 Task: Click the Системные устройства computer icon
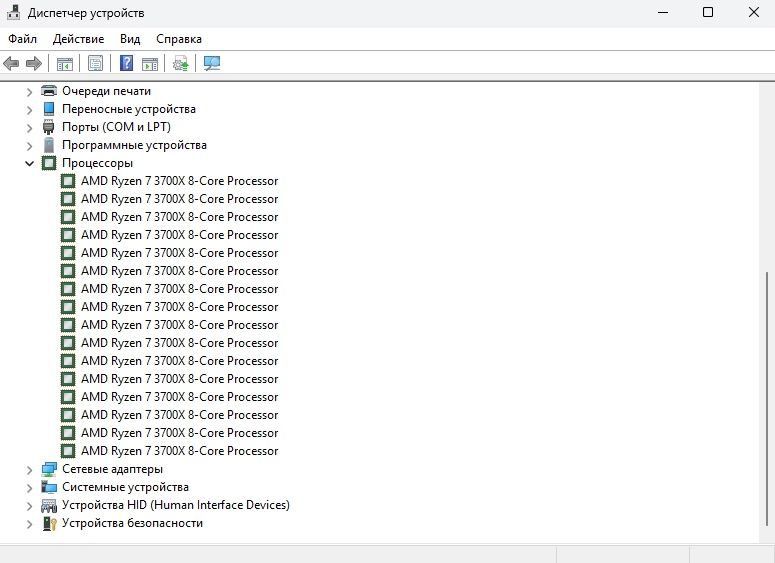(49, 487)
